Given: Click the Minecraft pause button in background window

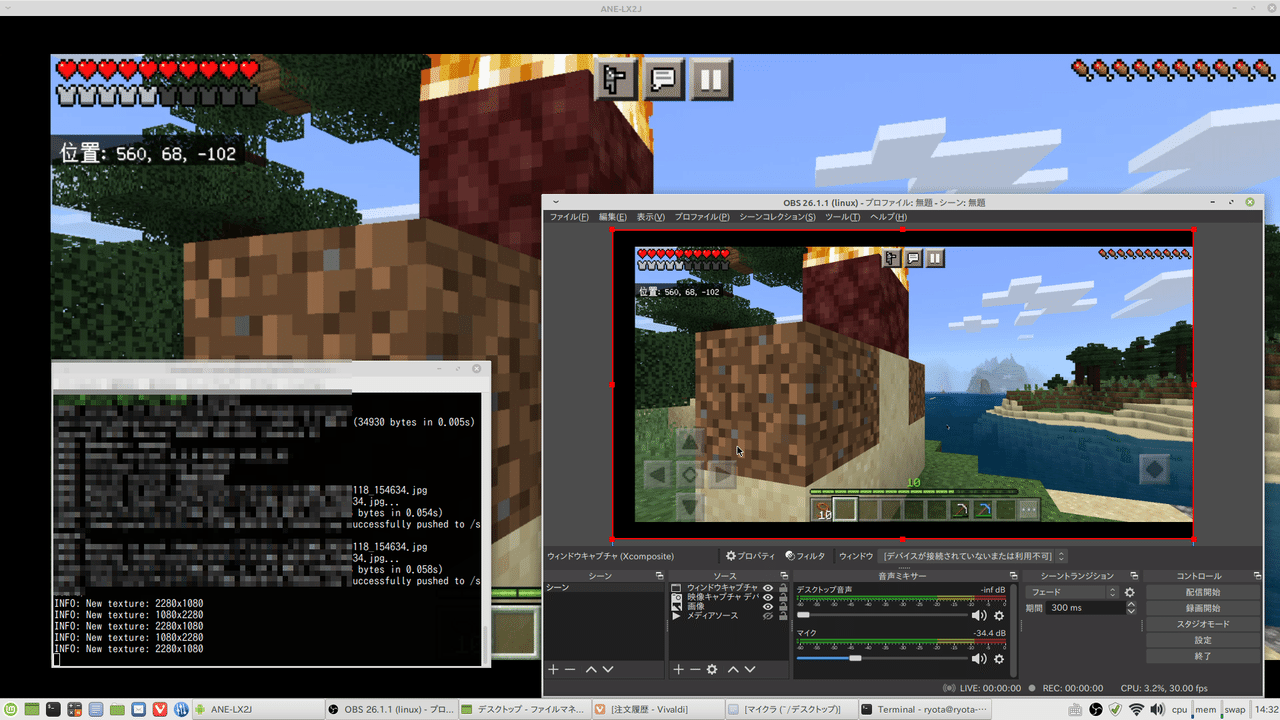Looking at the screenshot, I should tap(710, 79).
